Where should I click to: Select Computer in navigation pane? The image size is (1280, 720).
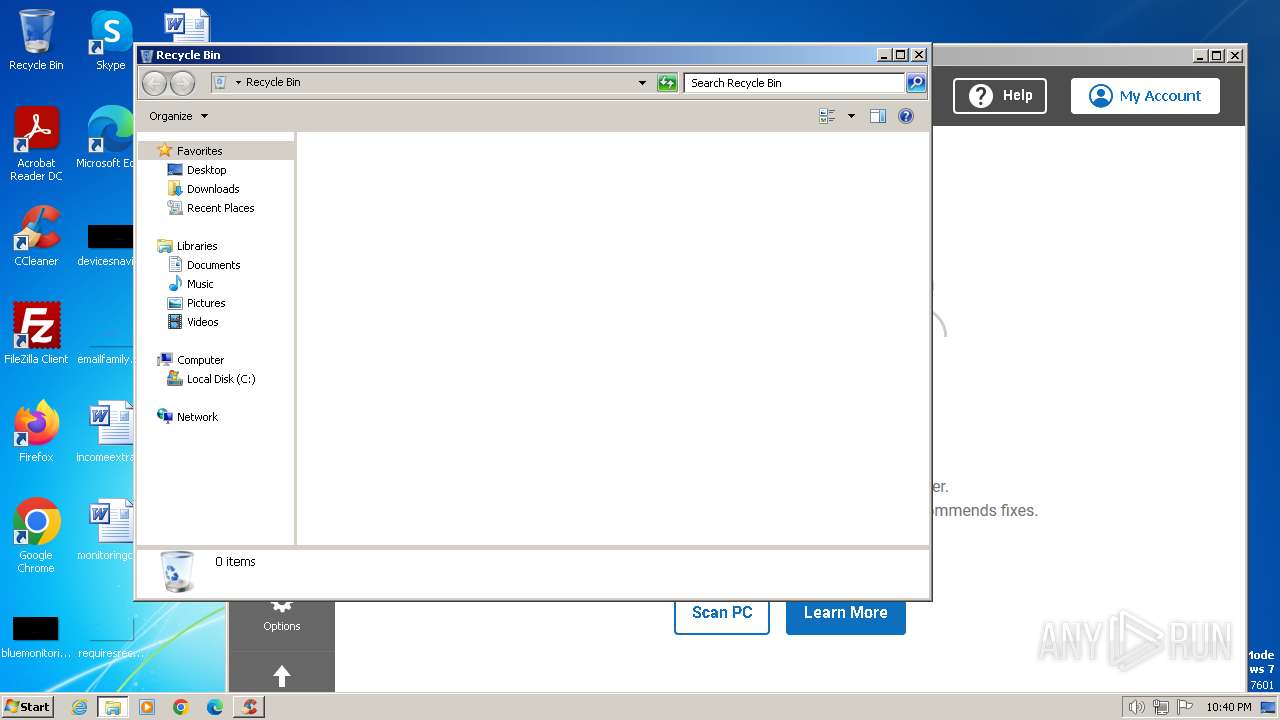(200, 360)
